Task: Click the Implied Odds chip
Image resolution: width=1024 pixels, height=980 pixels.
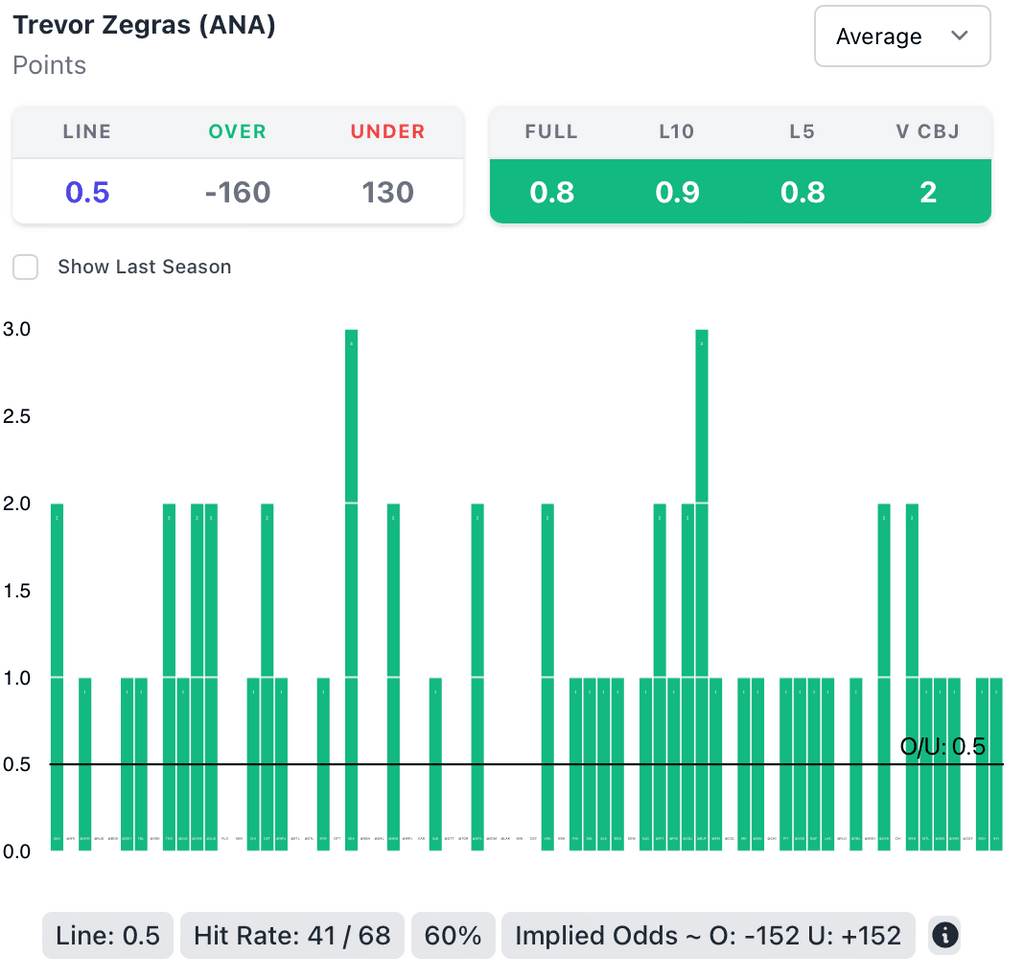Action: click(708, 936)
